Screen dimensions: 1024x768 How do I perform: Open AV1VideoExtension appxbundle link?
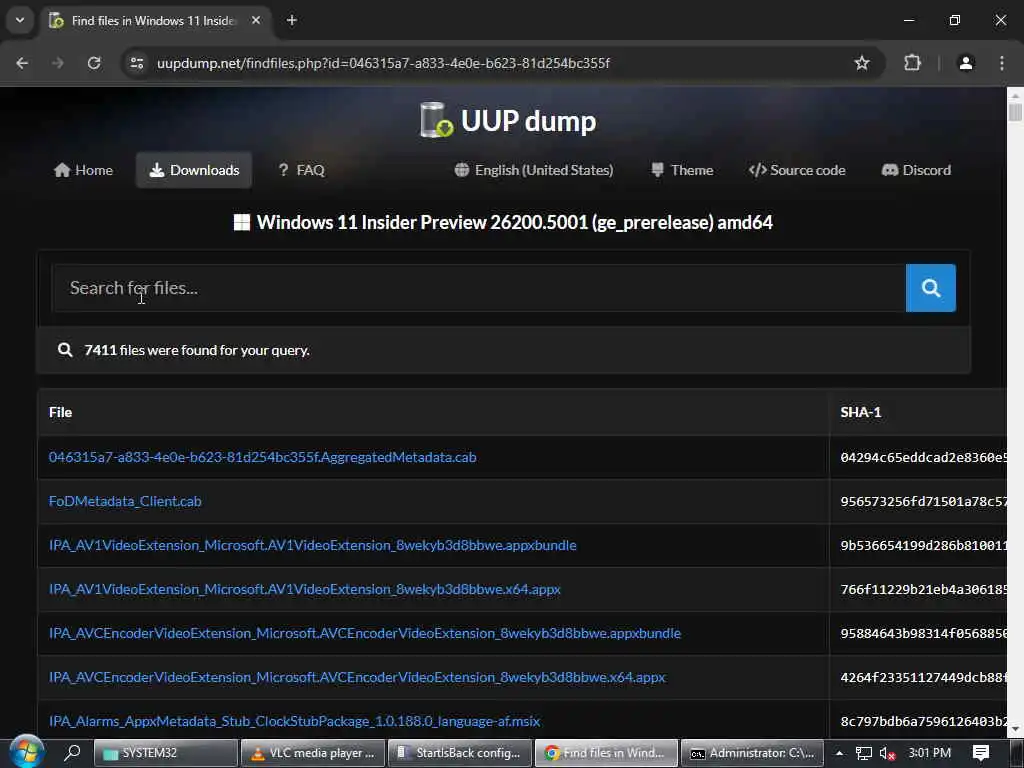[x=313, y=545]
